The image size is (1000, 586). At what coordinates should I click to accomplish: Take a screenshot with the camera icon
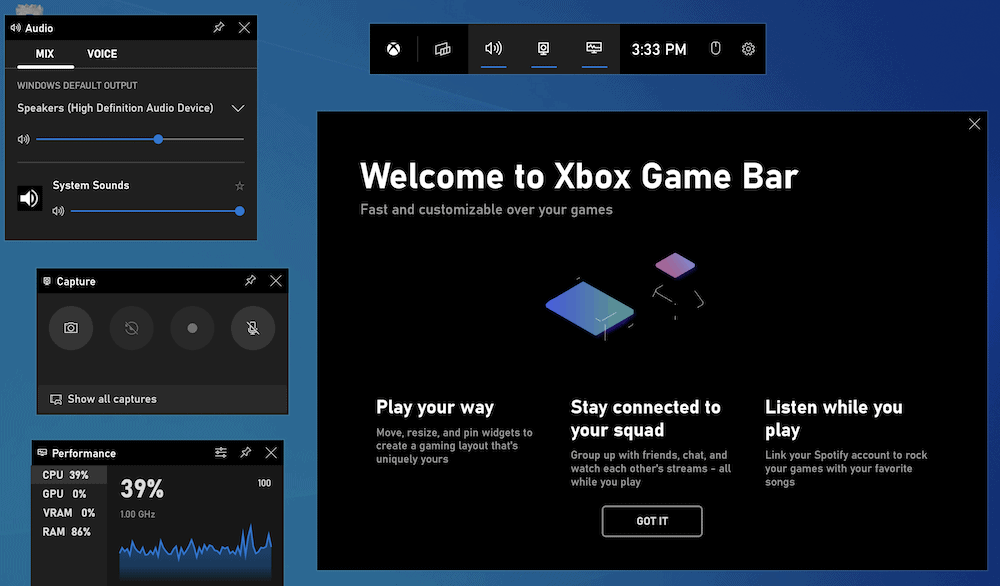[x=70, y=328]
